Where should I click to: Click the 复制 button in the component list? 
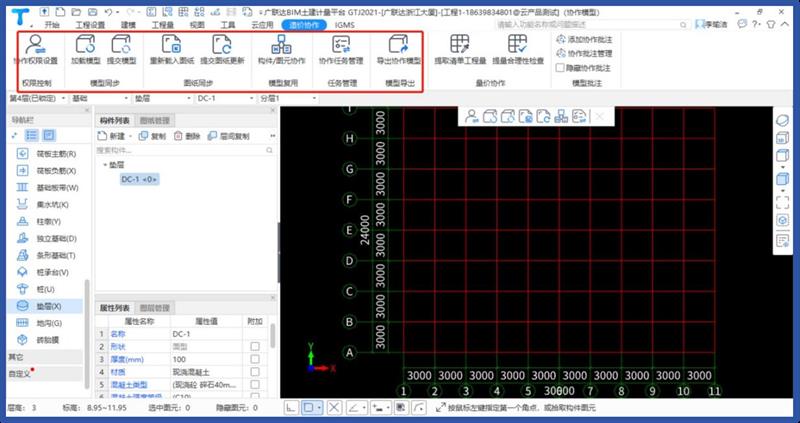pos(152,136)
